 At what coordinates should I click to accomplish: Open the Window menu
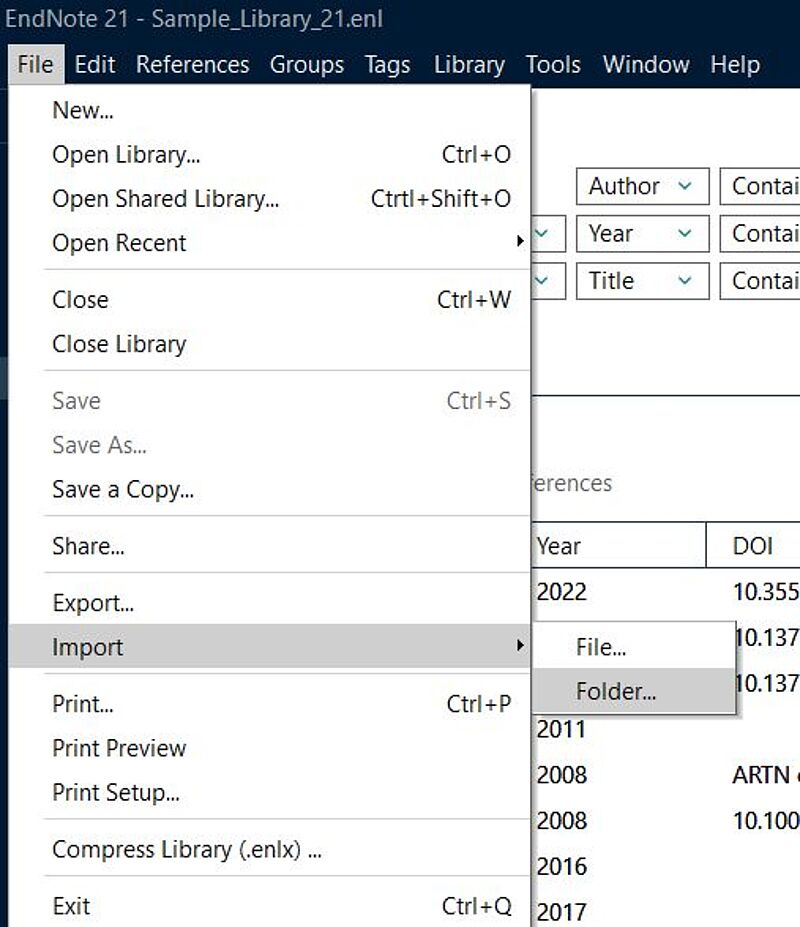point(646,64)
